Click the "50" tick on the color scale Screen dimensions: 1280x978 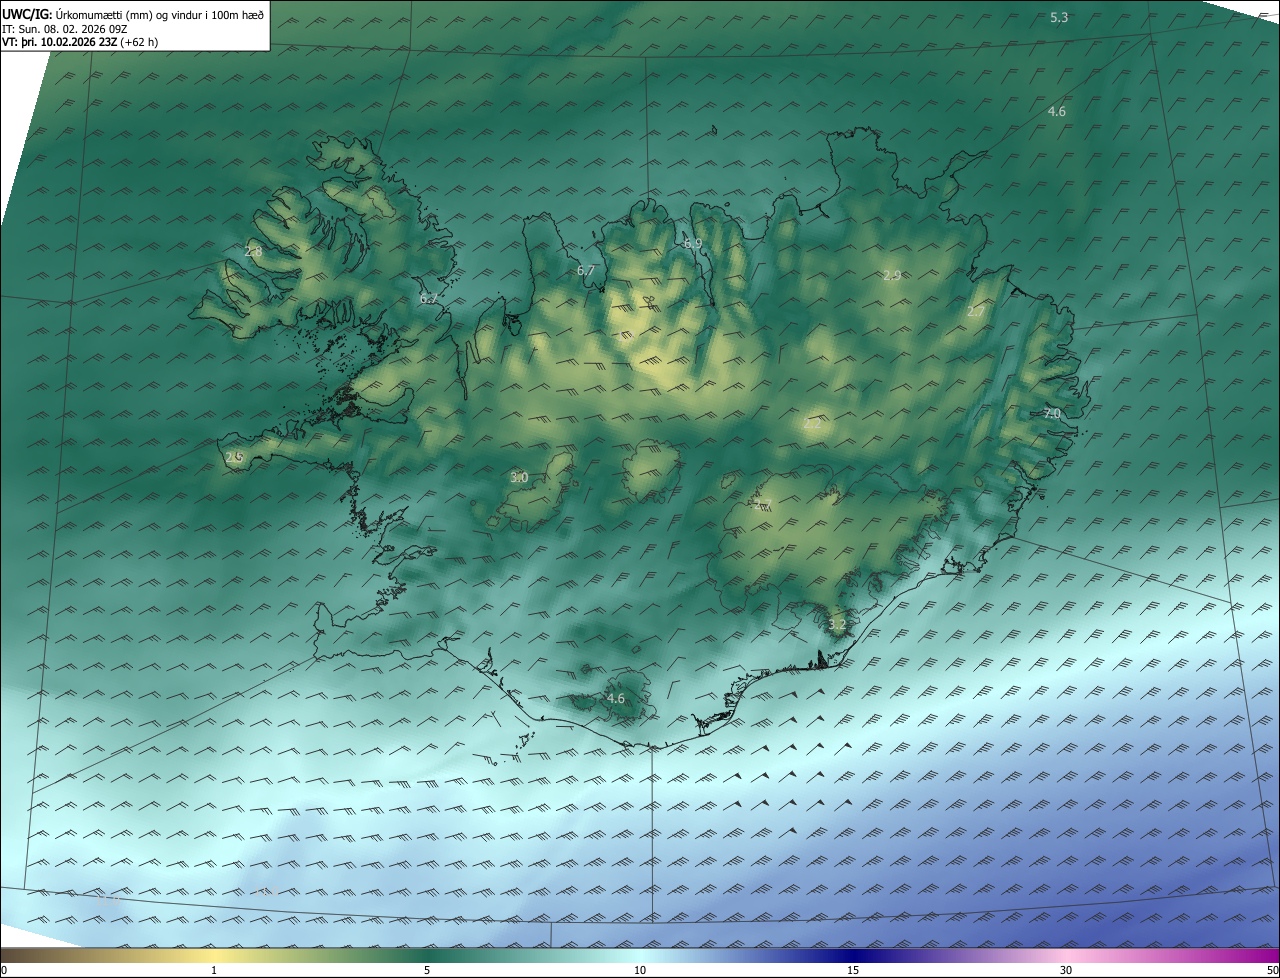tap(1272, 970)
